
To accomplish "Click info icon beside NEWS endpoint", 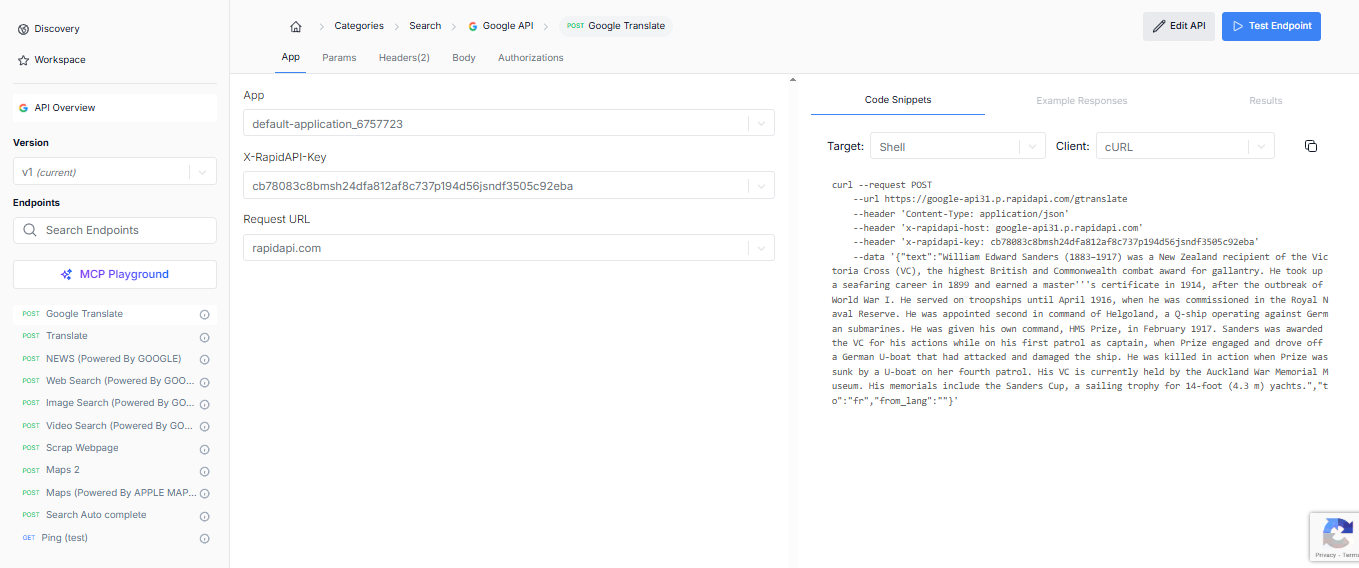I will (205, 359).
